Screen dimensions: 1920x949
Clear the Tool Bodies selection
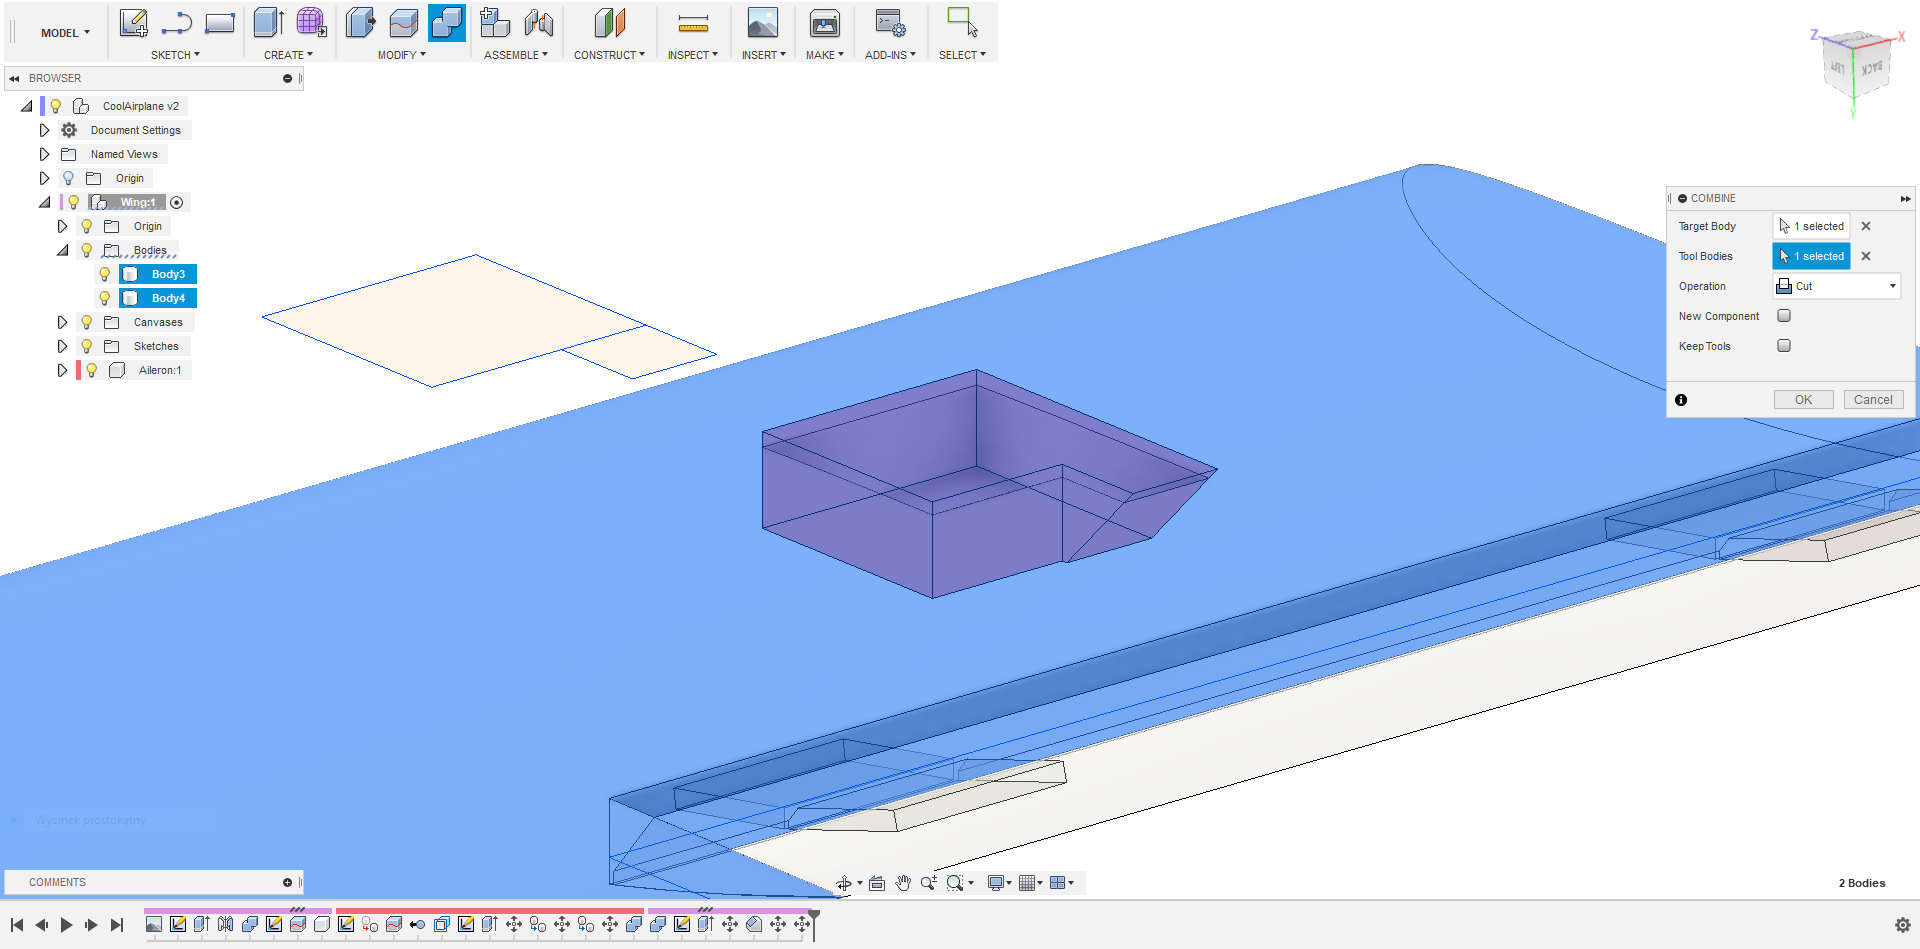[1866, 256]
